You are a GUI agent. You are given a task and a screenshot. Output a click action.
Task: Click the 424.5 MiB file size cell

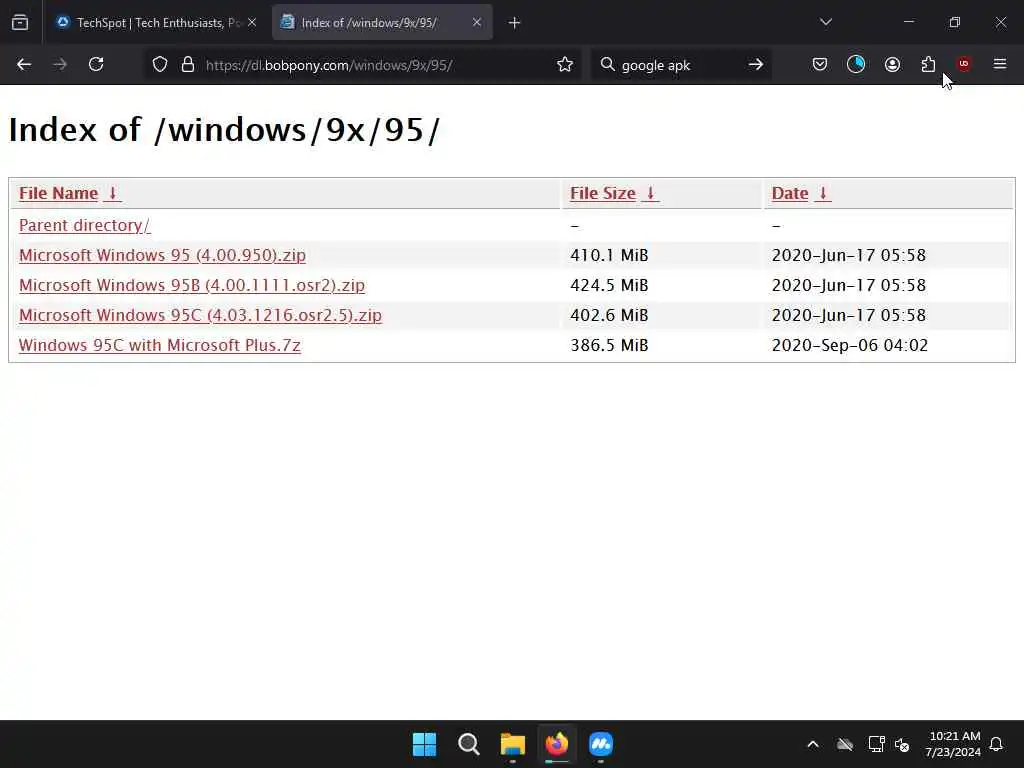(609, 285)
